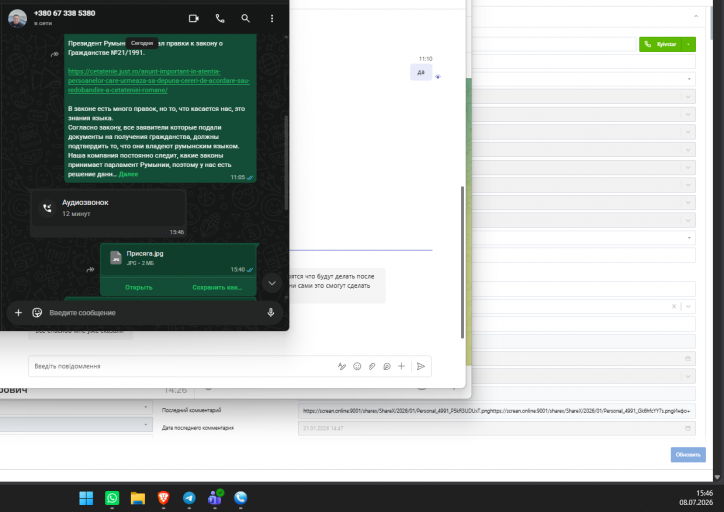Jump to latest messages with the down chevron
This screenshot has width=724, height=512.
click(x=272, y=283)
